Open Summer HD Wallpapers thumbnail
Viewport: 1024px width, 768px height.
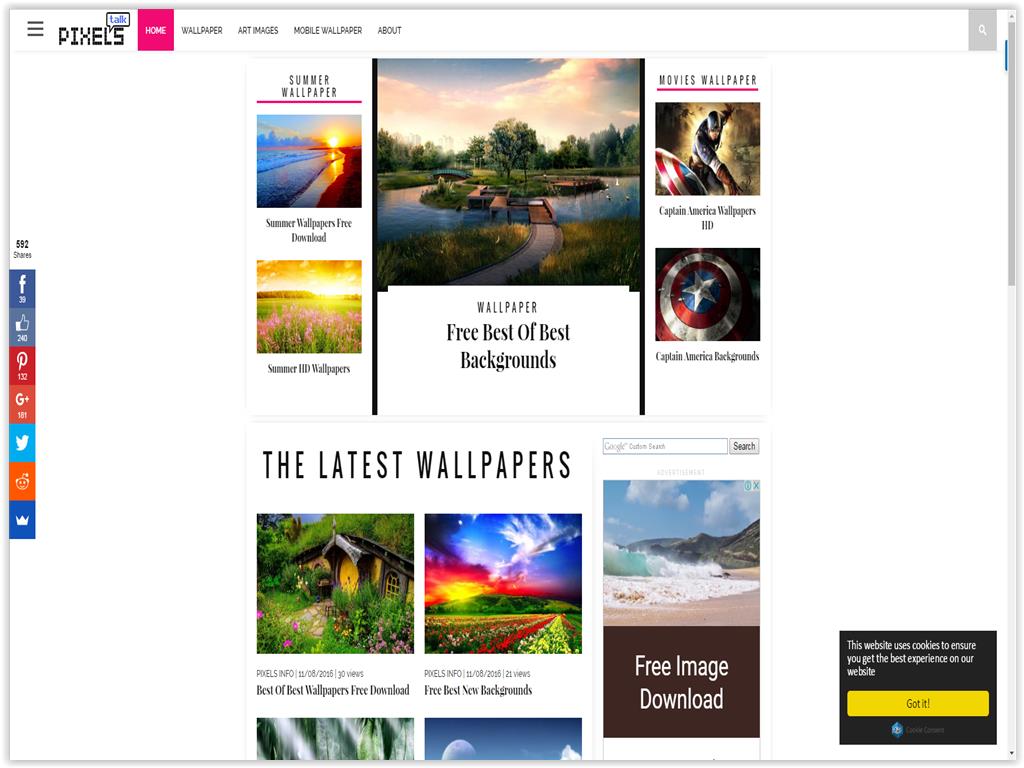[309, 306]
